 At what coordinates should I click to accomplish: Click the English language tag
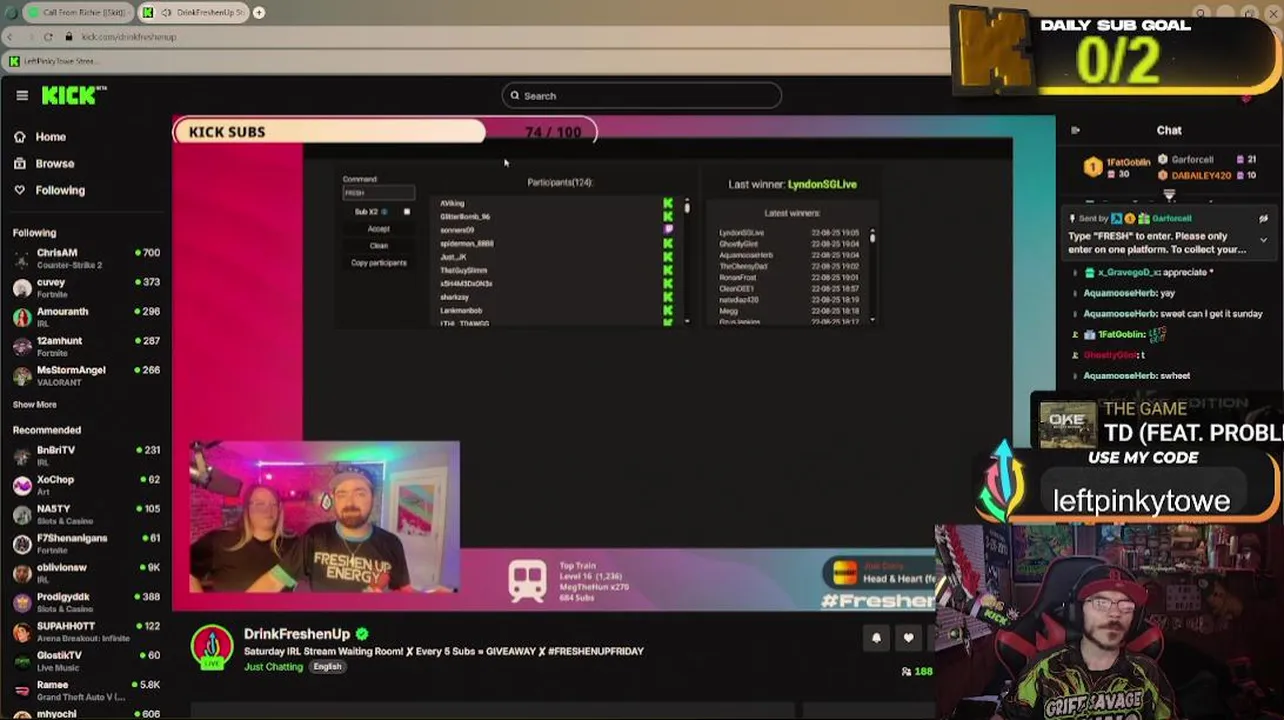coord(327,667)
